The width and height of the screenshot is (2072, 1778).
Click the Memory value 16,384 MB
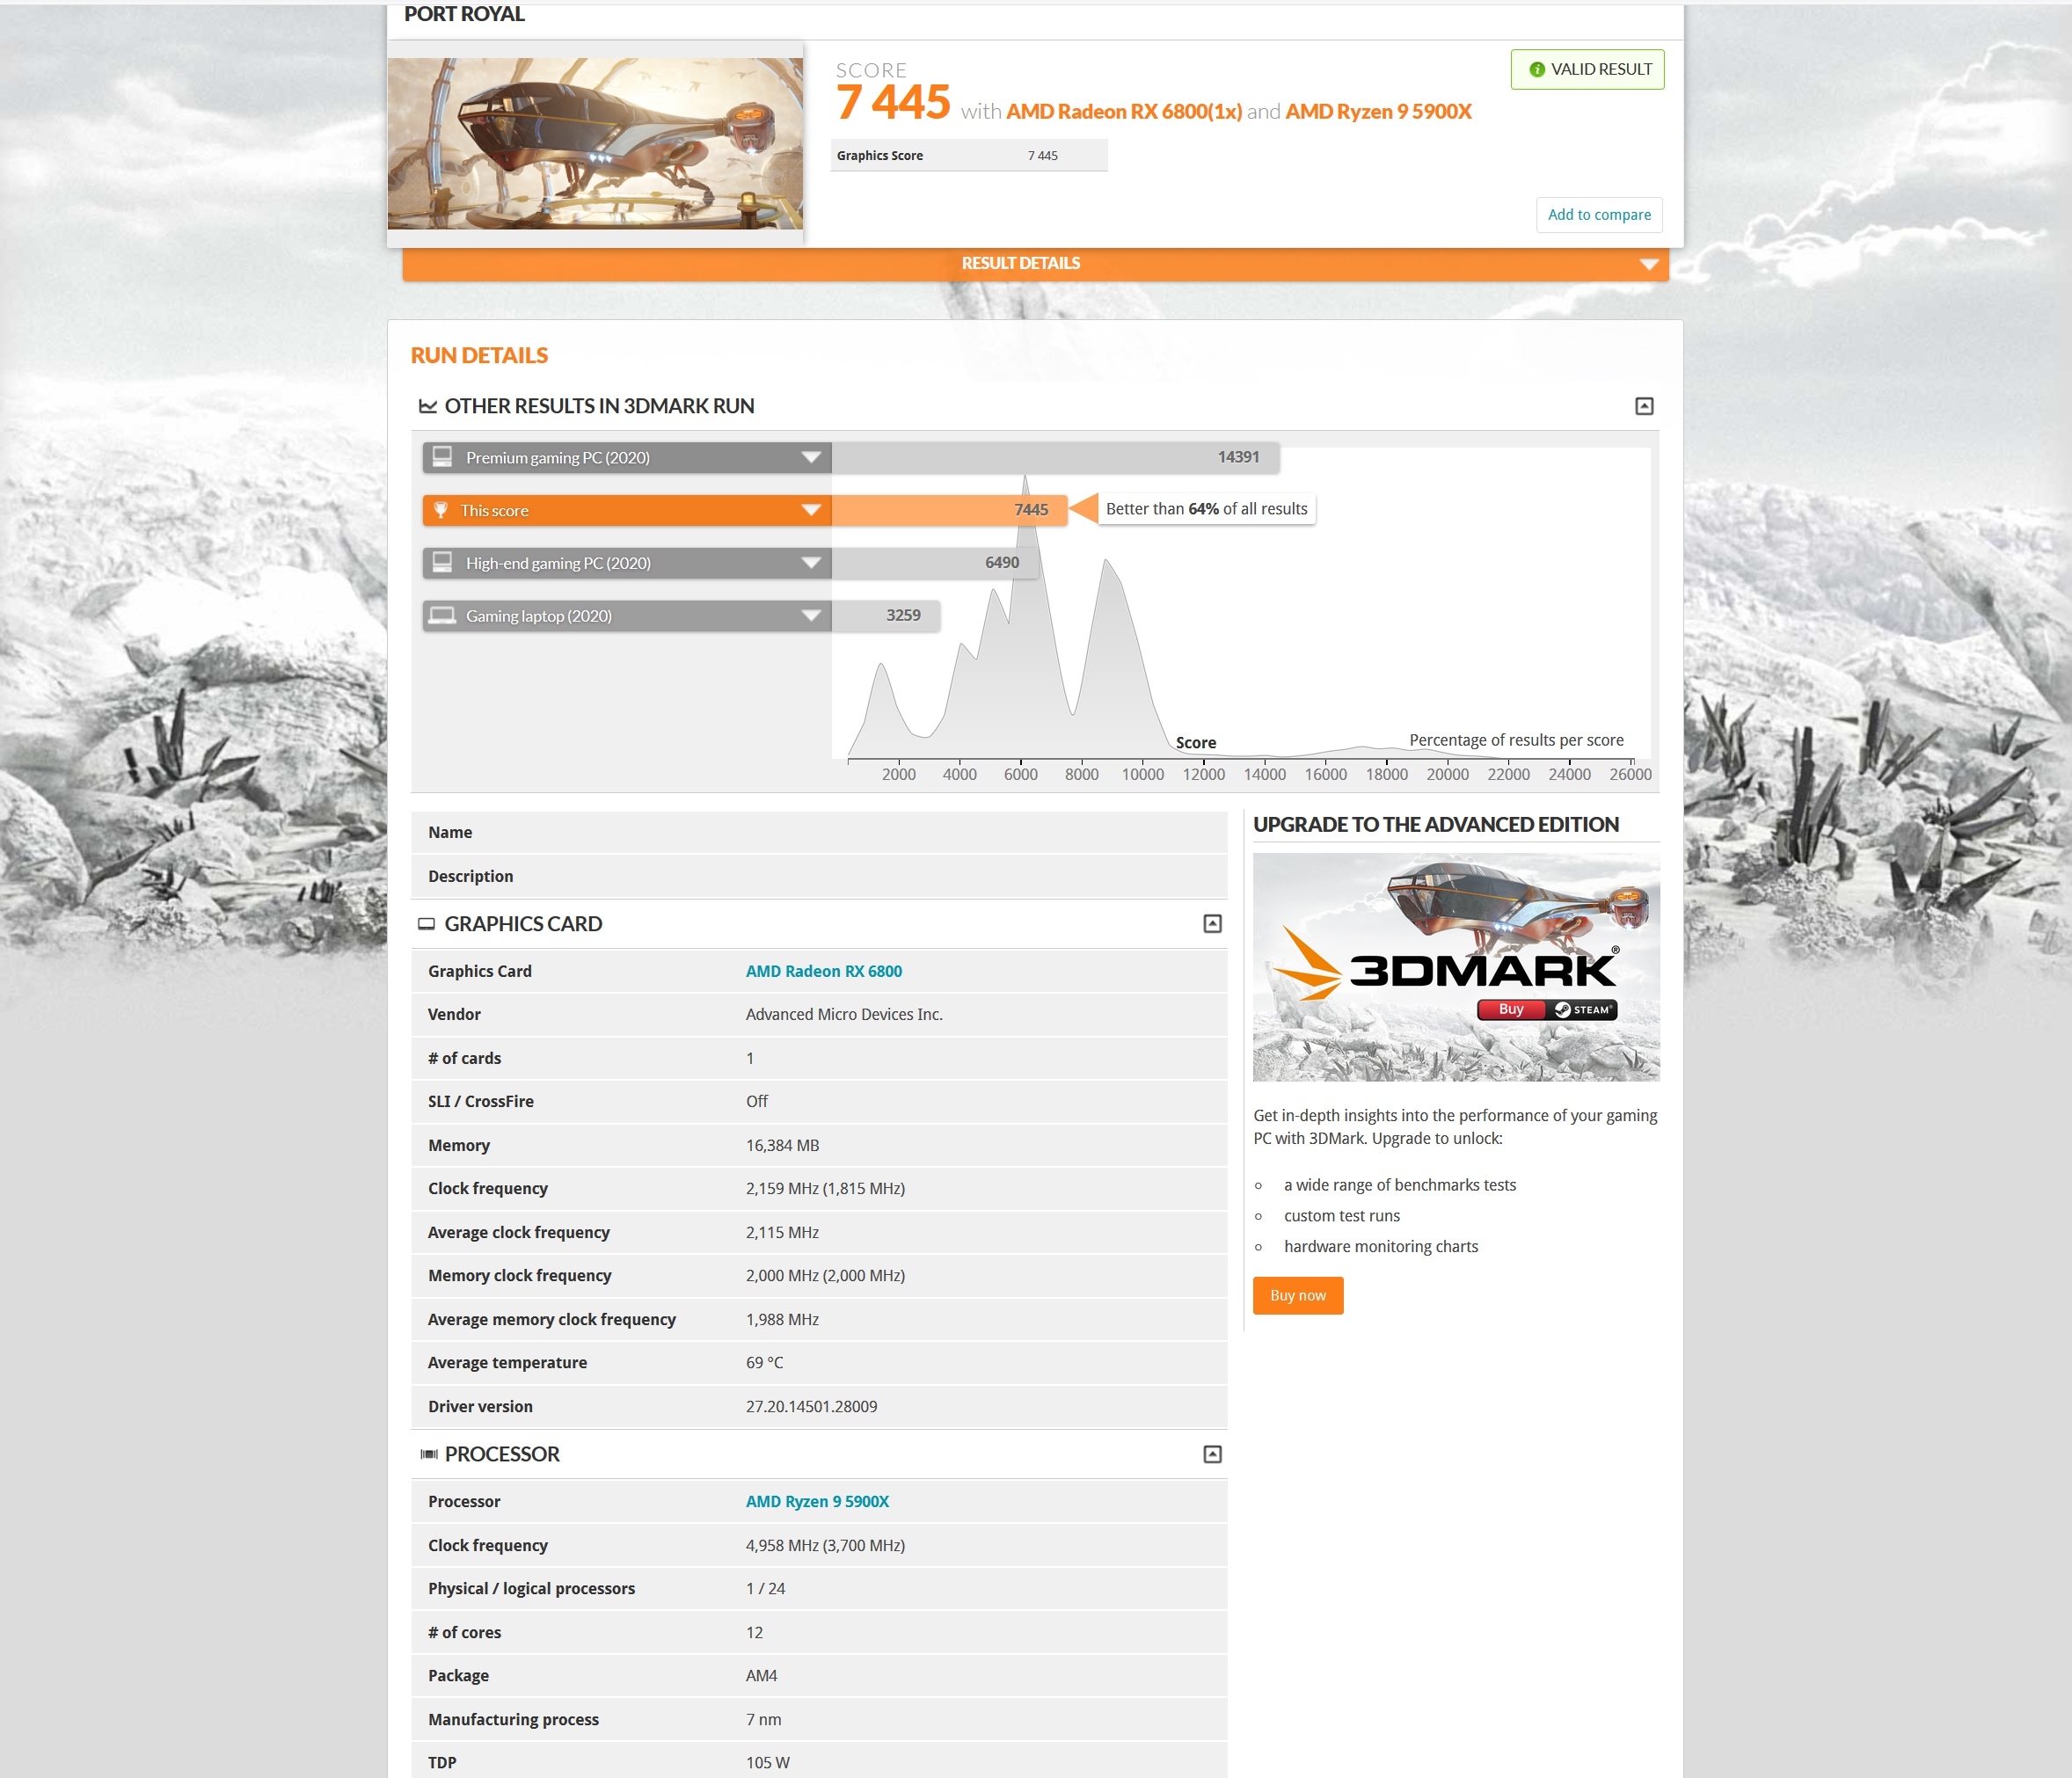click(x=782, y=1145)
